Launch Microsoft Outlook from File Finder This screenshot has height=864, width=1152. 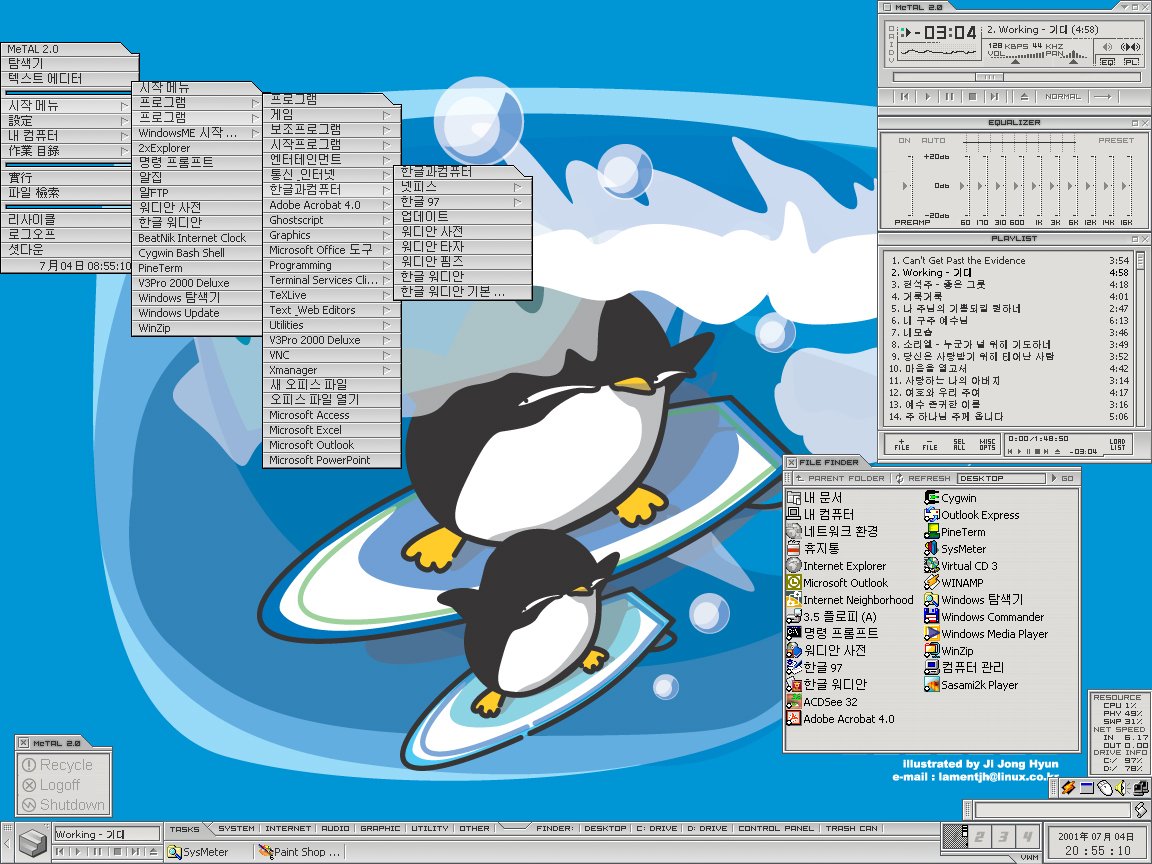(837, 583)
